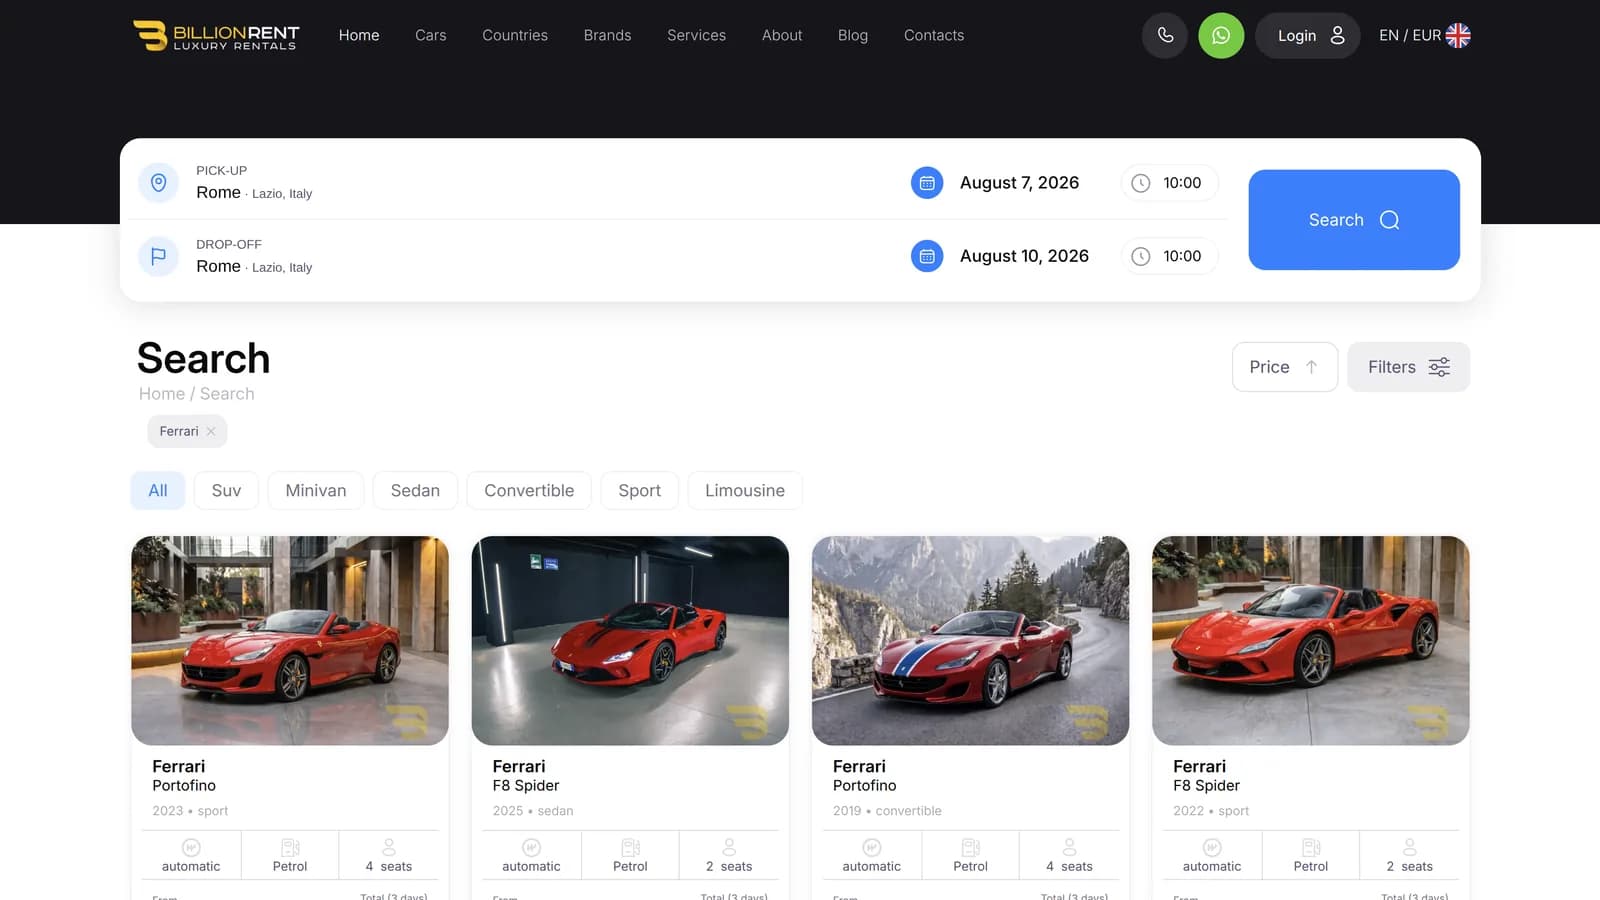This screenshot has height=900, width=1600.
Task: Select the All category tab
Action: (158, 490)
